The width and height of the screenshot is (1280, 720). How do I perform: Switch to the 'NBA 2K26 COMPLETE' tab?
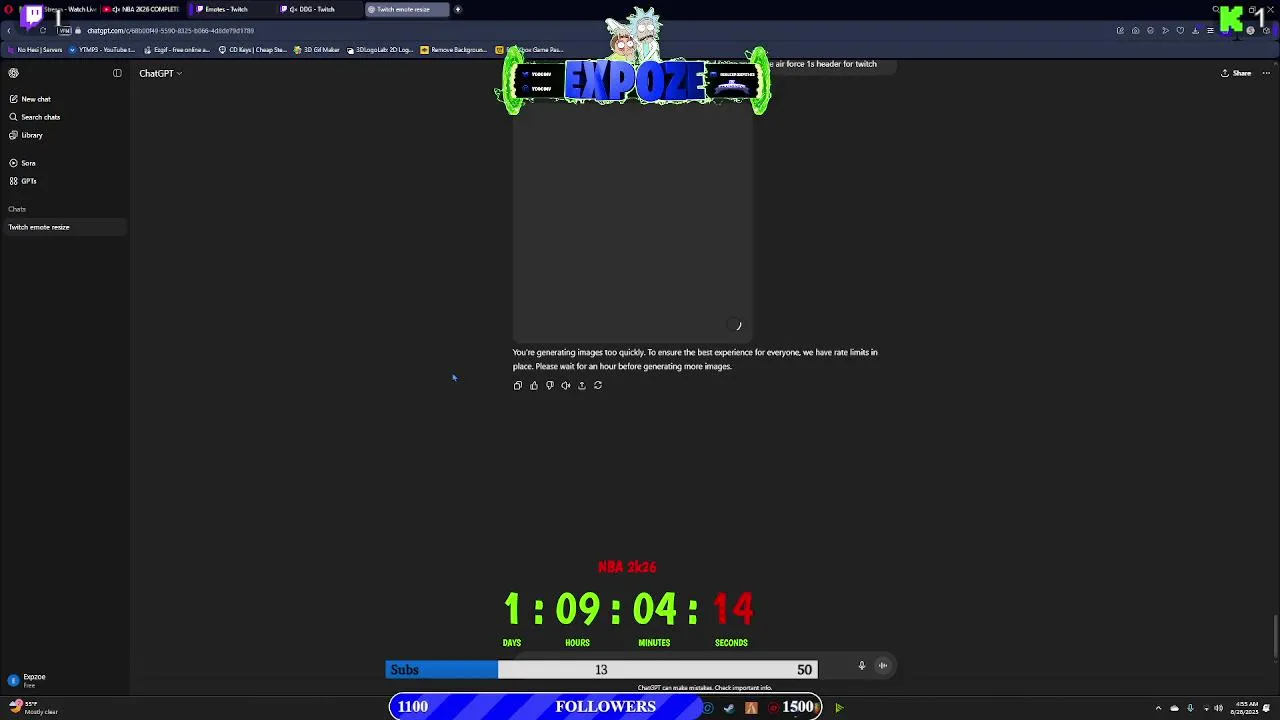[142, 9]
